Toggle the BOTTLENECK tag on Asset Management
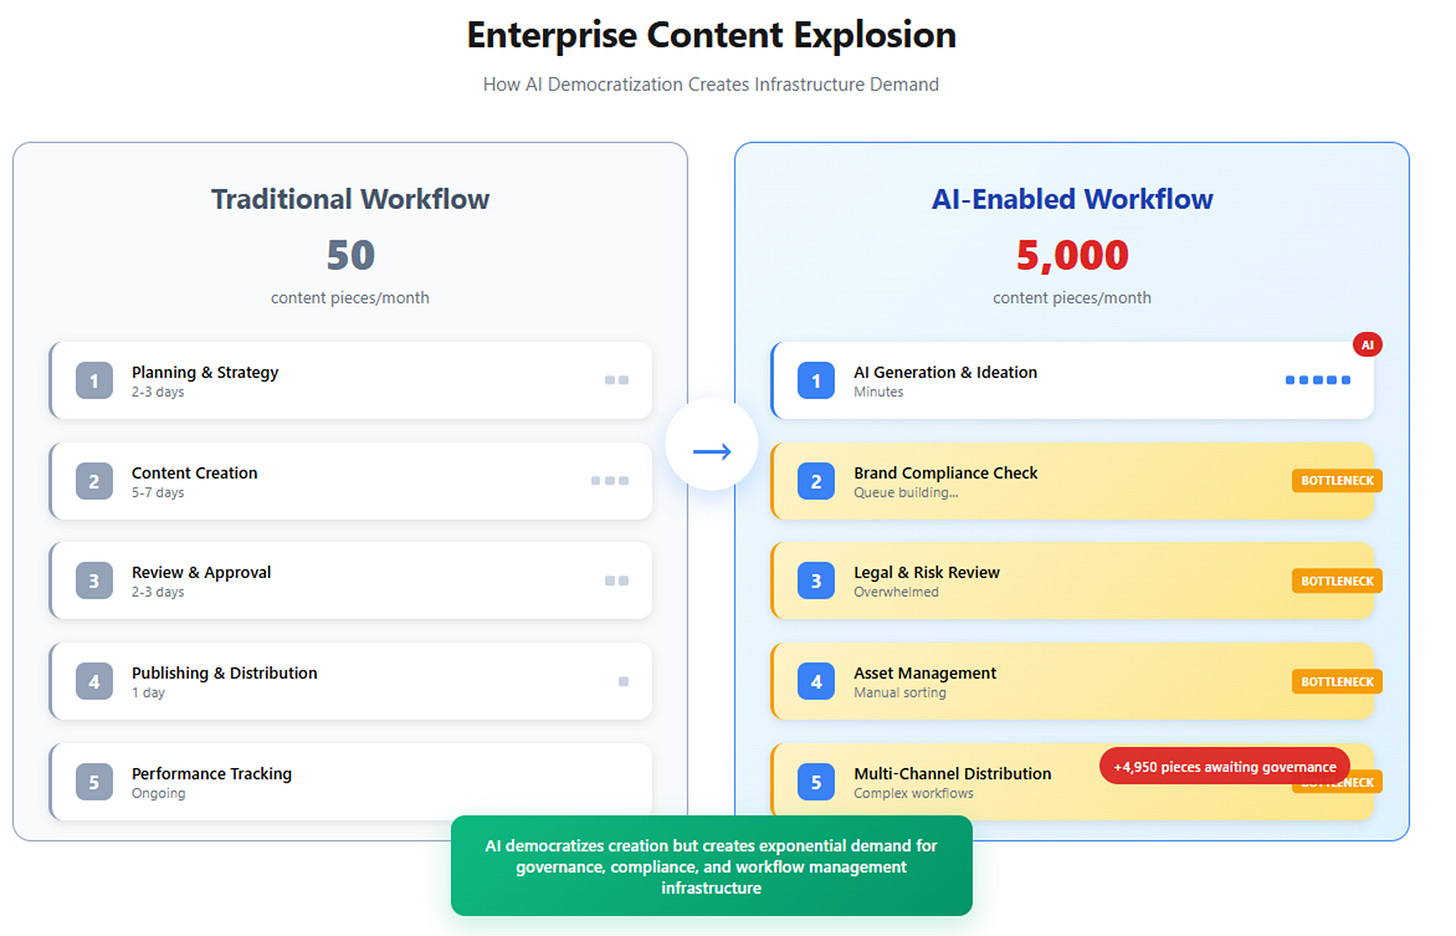Screen dimensions: 1456x936 (x=1336, y=681)
